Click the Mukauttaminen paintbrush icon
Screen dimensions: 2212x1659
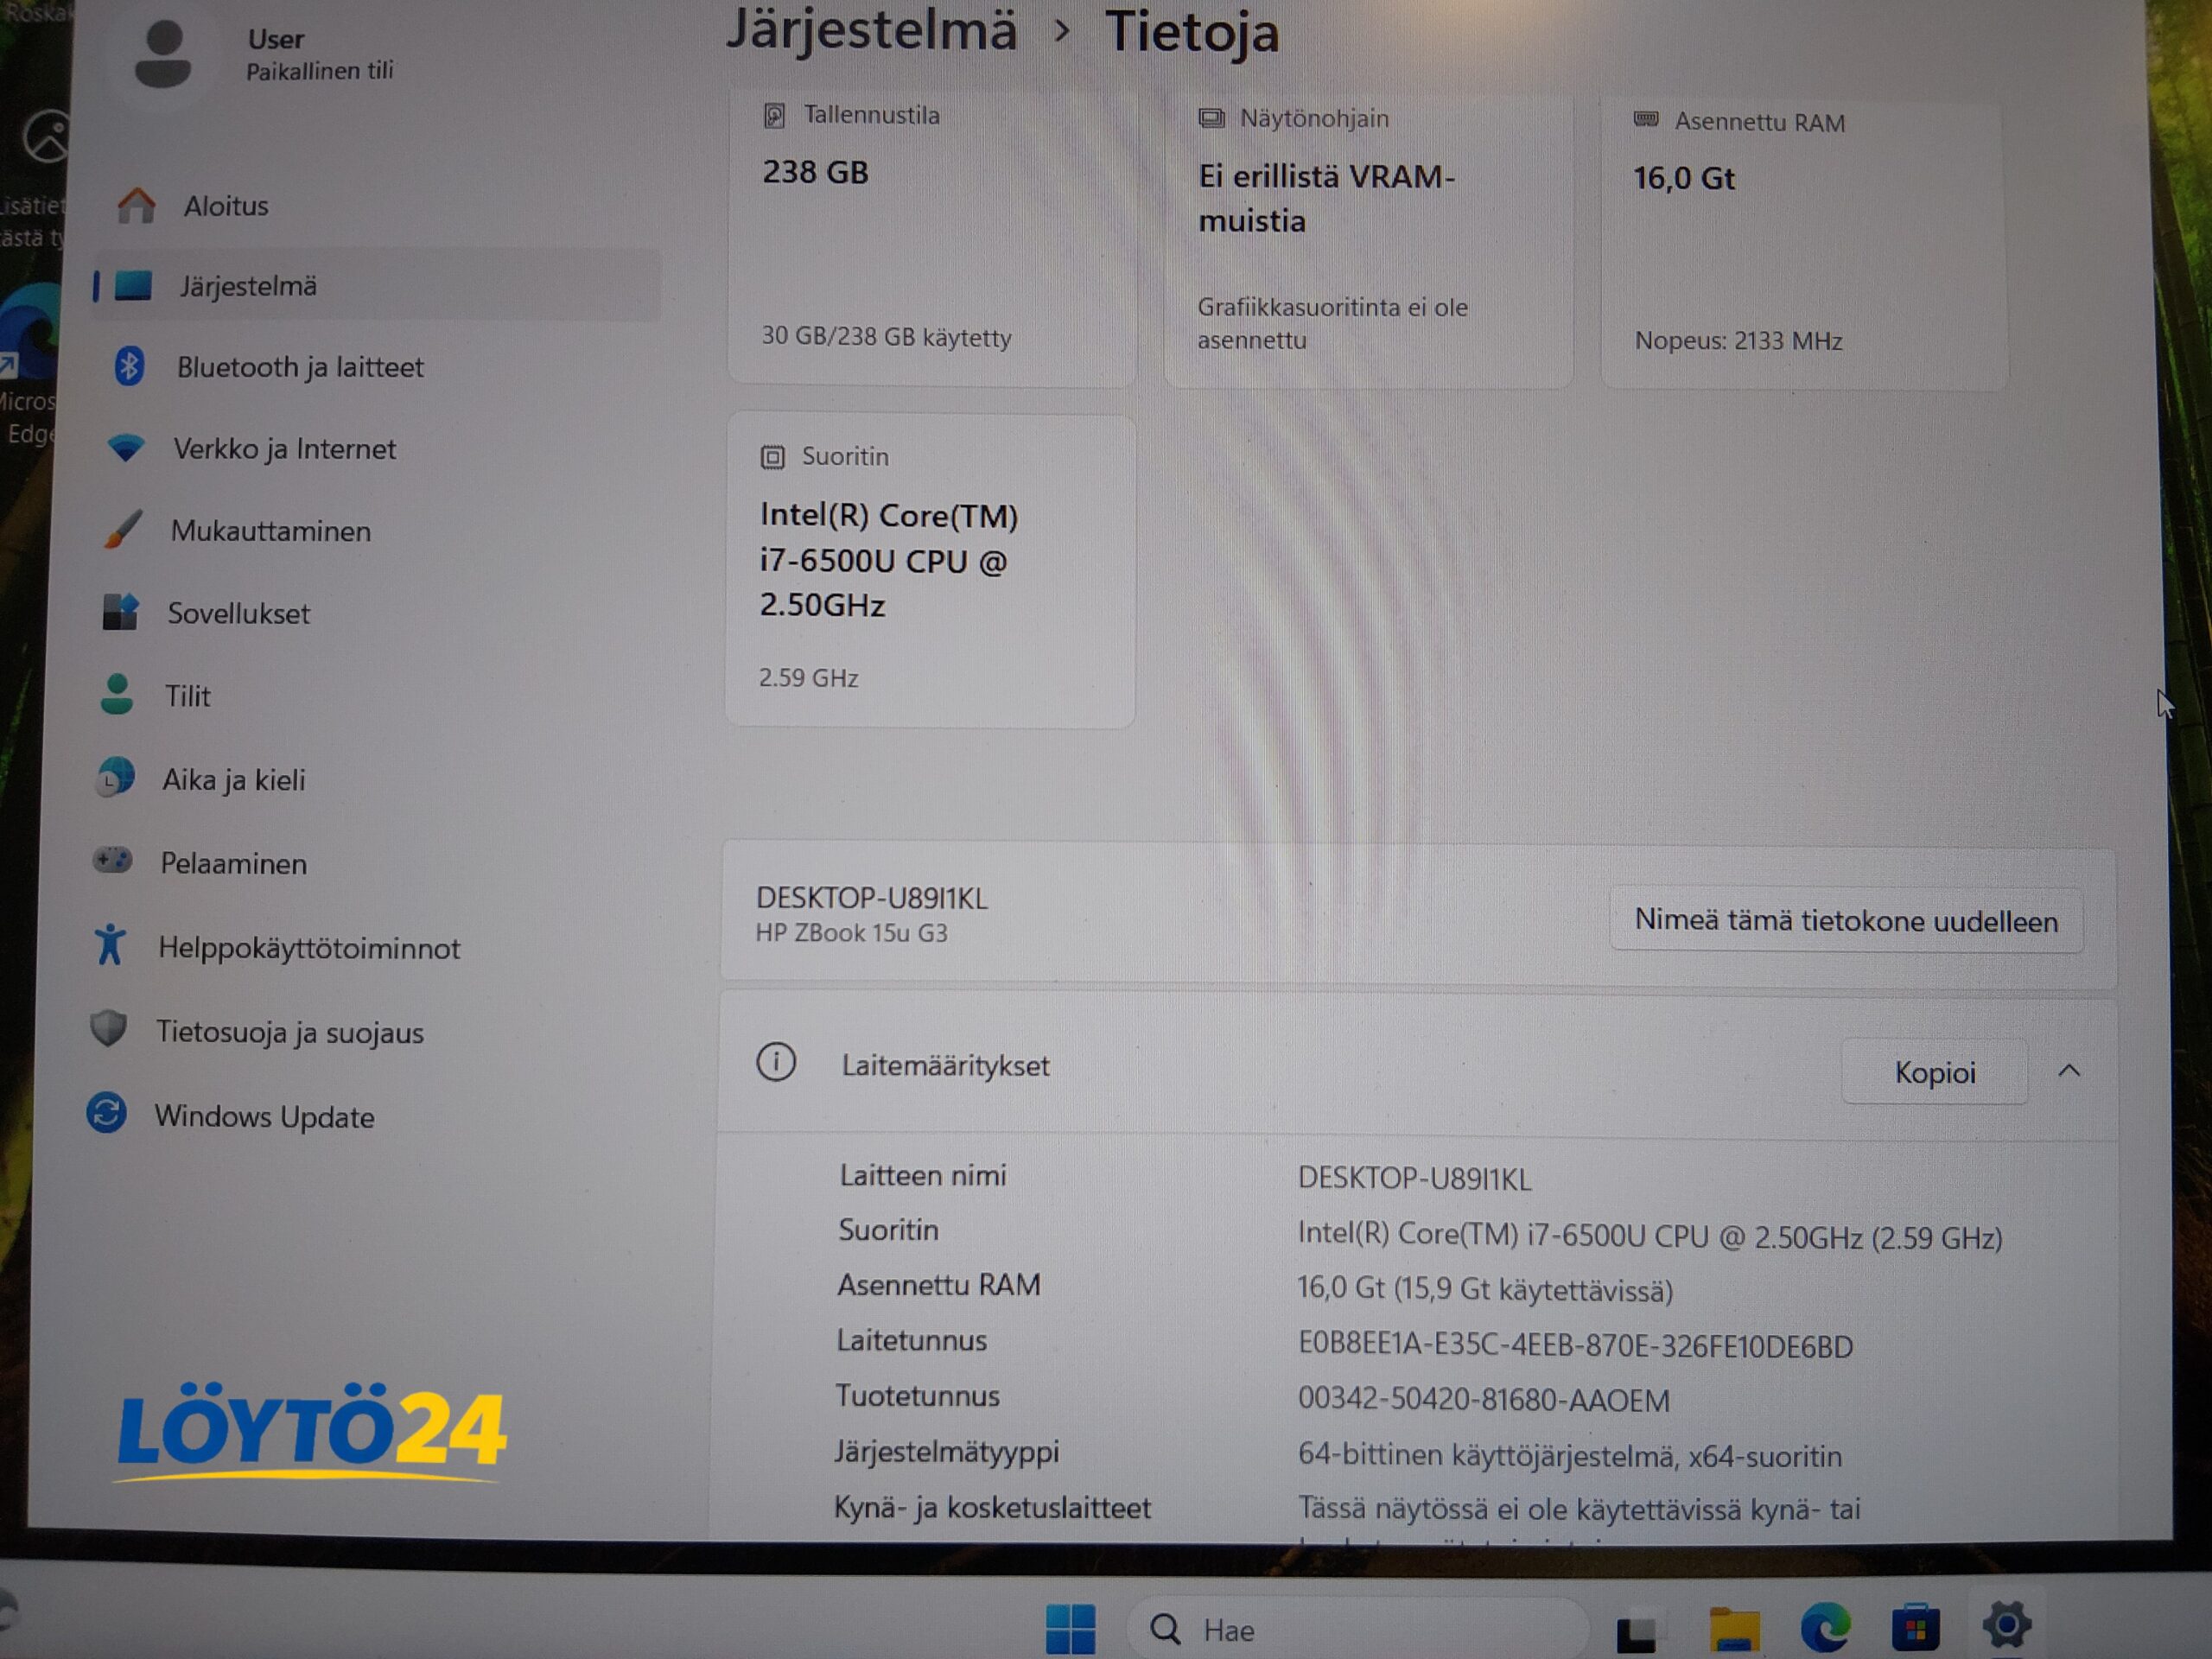pos(123,530)
